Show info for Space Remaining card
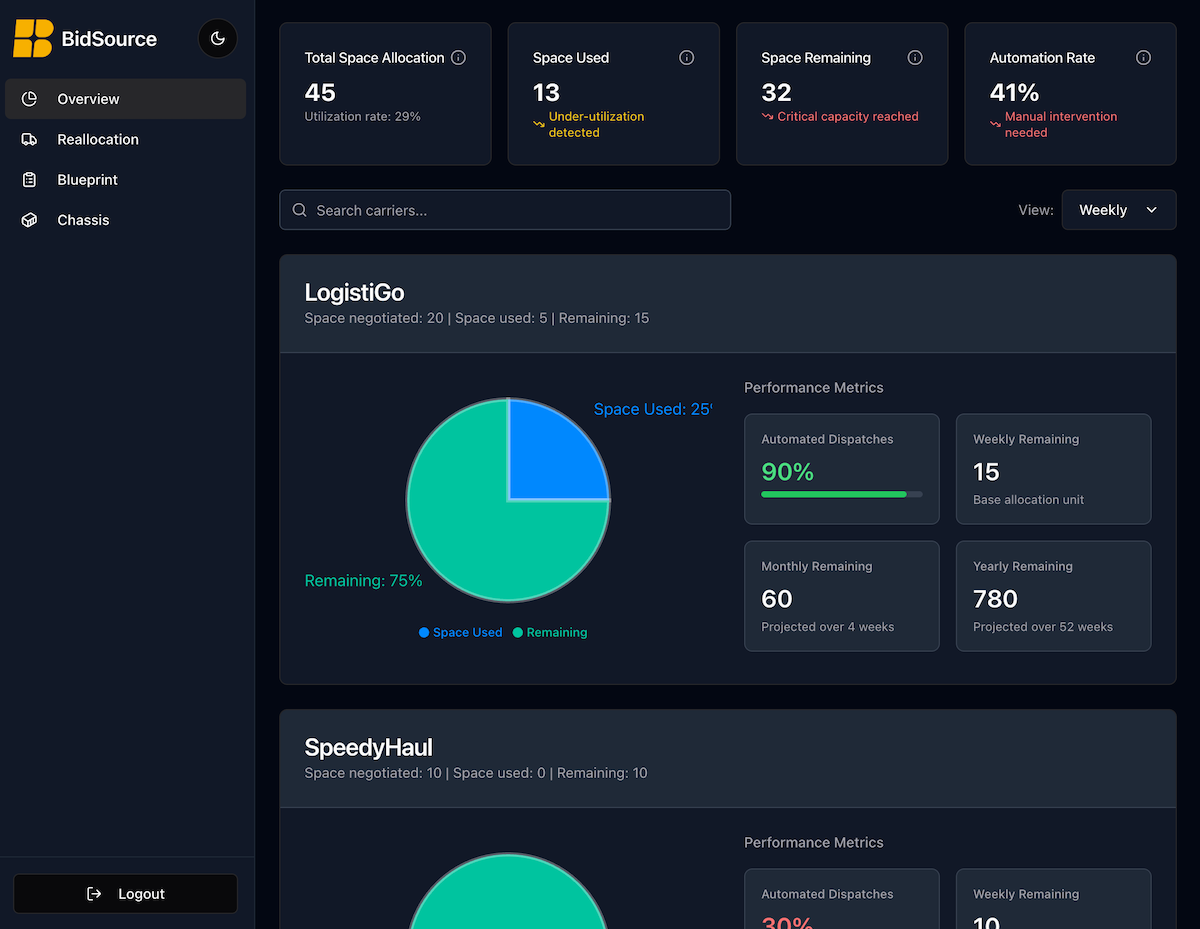 click(915, 58)
